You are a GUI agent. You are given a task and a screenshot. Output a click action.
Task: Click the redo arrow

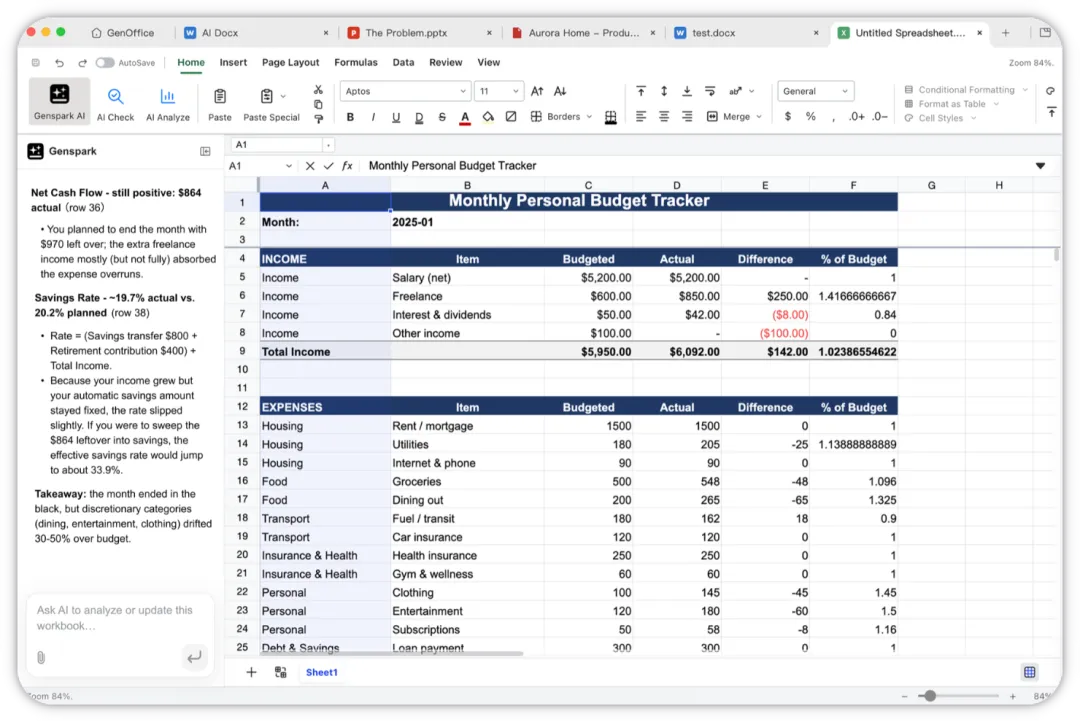coord(82,63)
